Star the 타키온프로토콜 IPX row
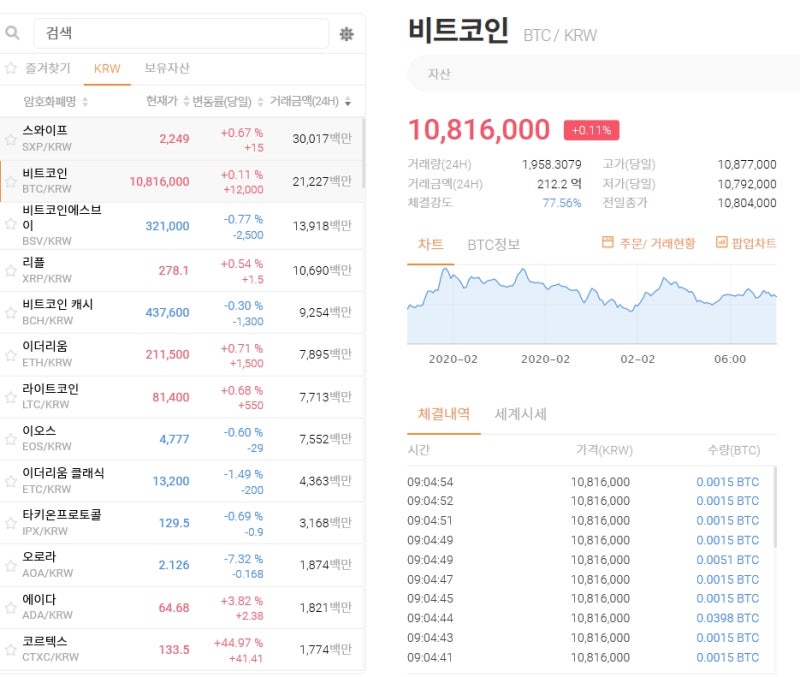 tap(11, 523)
